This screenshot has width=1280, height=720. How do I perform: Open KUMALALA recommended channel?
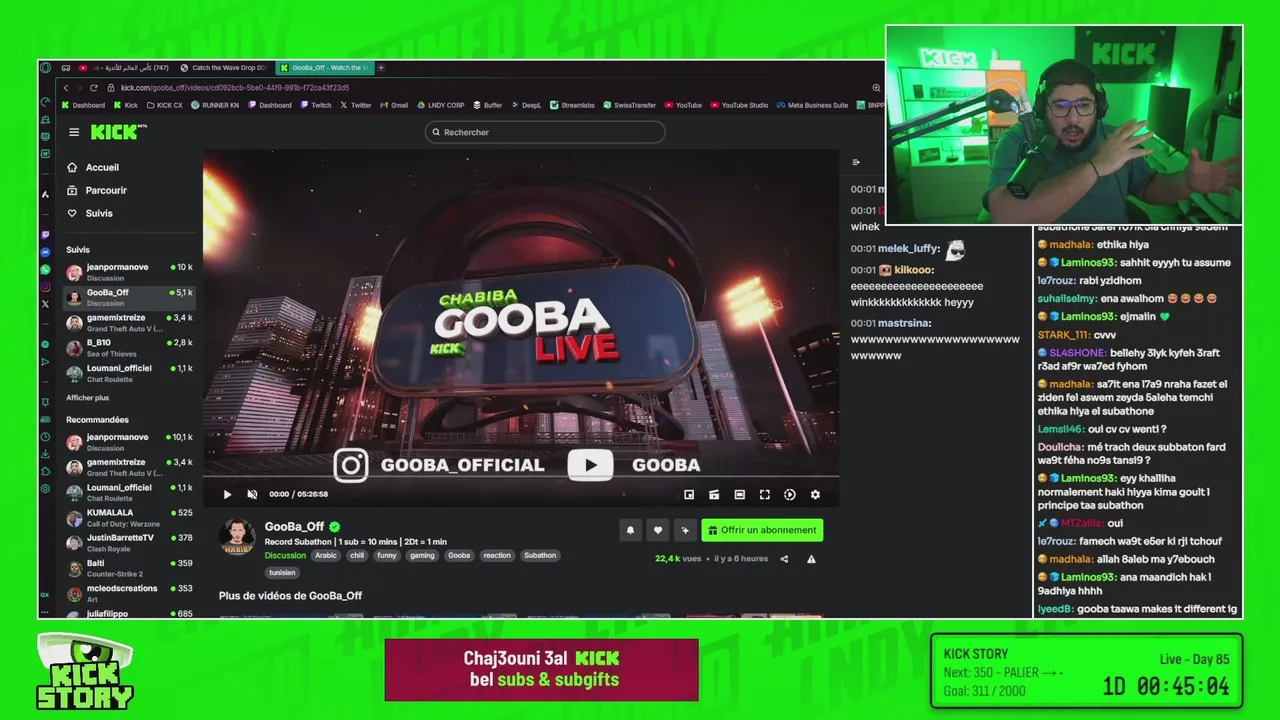(129, 517)
